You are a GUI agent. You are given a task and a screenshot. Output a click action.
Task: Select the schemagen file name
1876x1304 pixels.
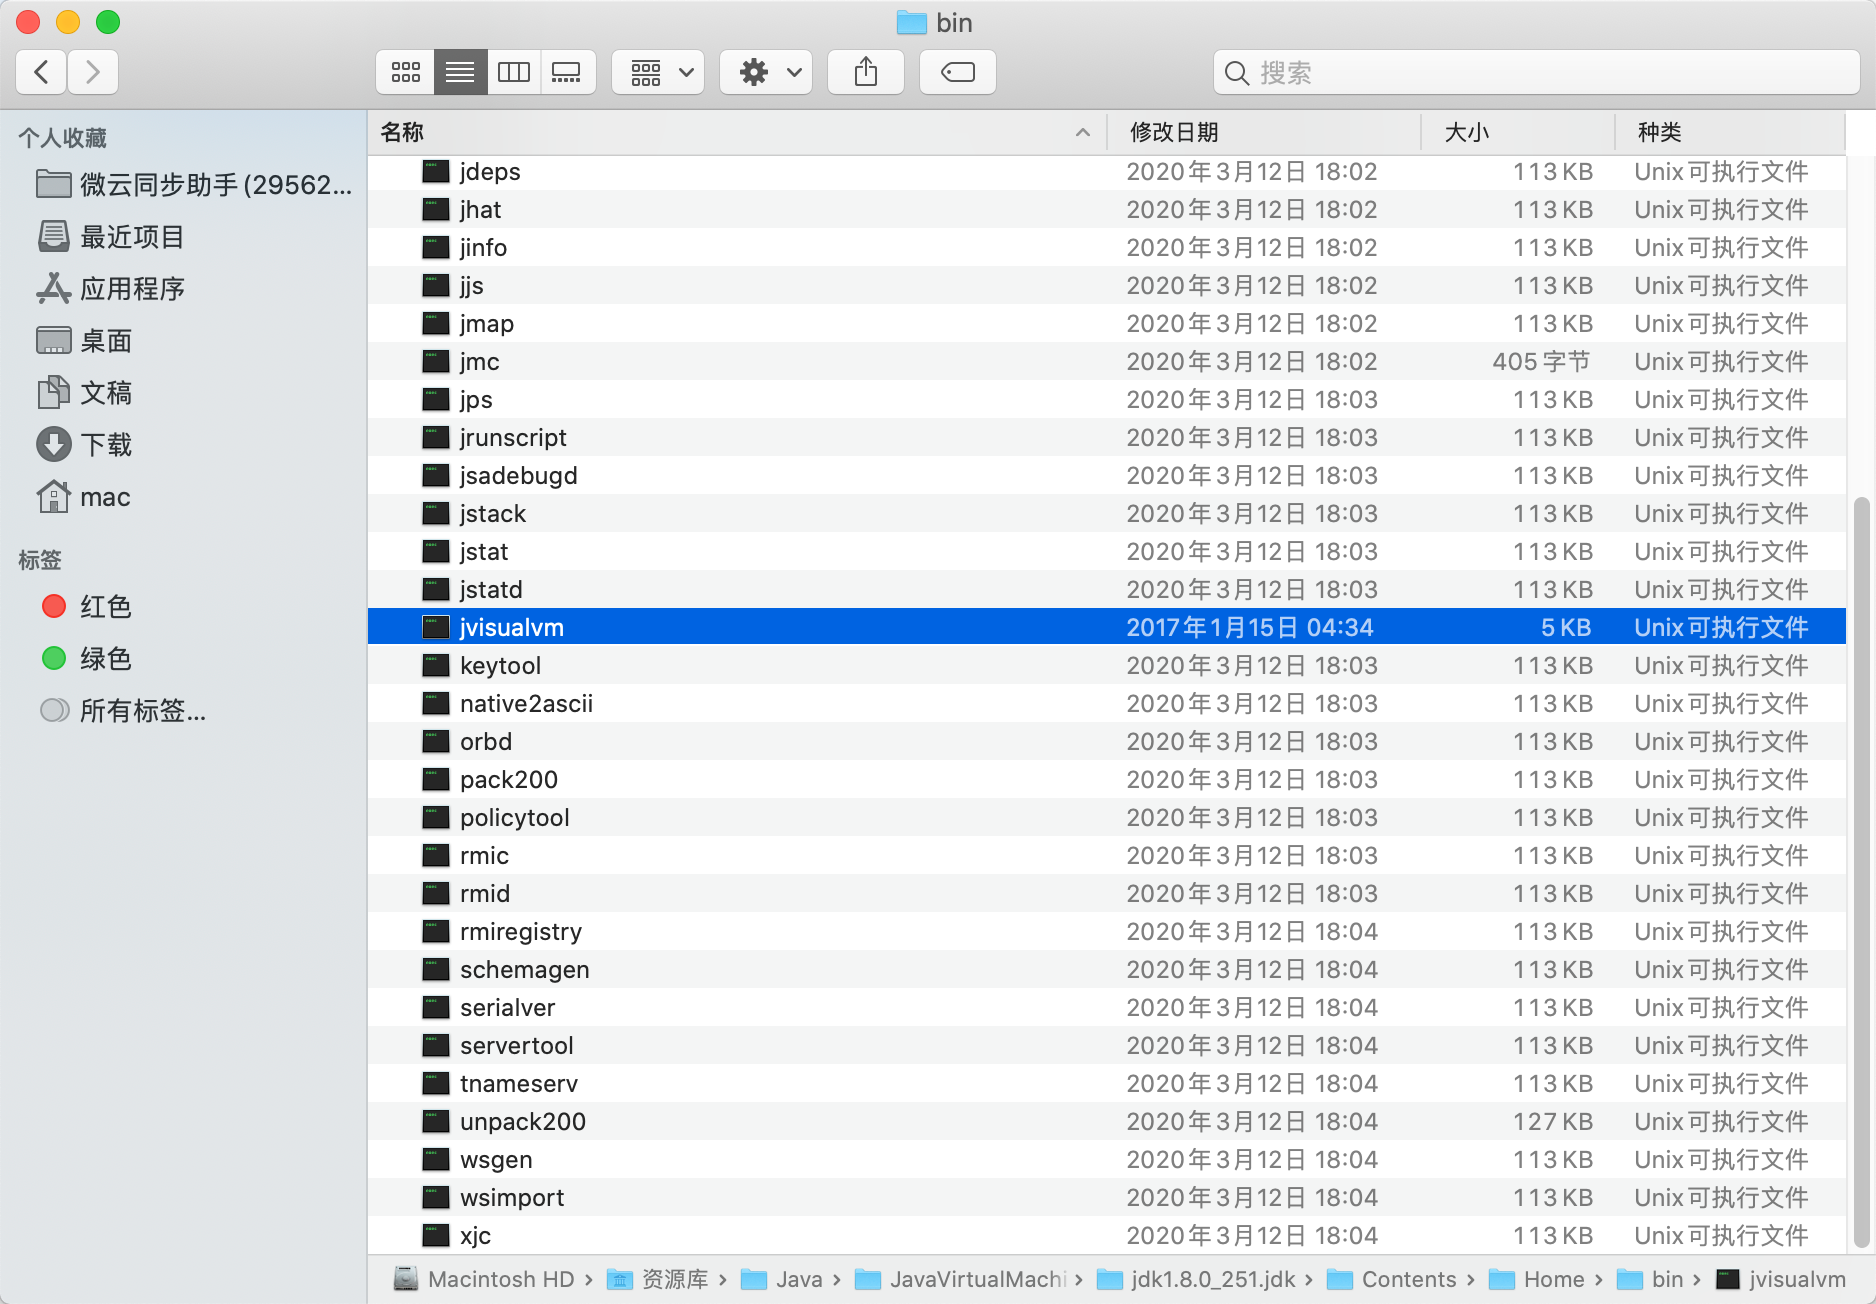525,970
